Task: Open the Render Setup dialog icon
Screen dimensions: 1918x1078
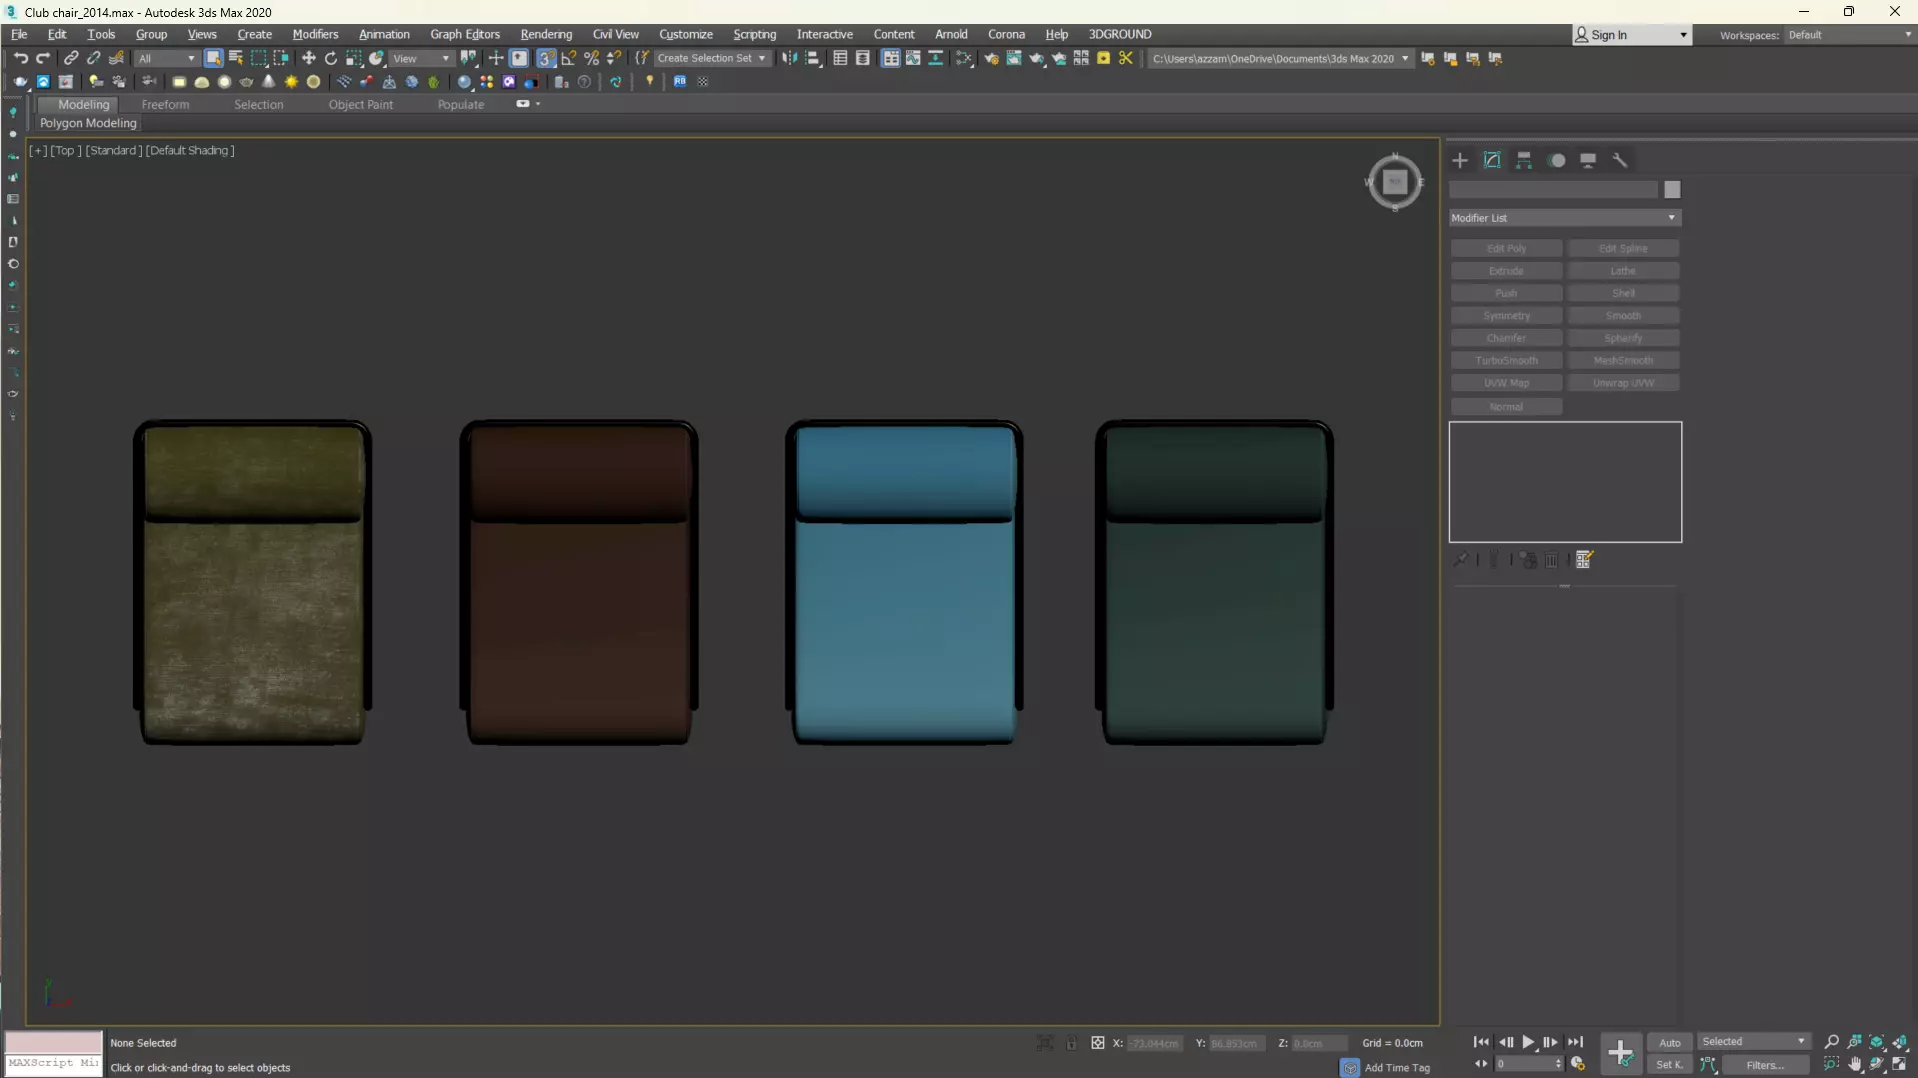Action: coord(991,58)
